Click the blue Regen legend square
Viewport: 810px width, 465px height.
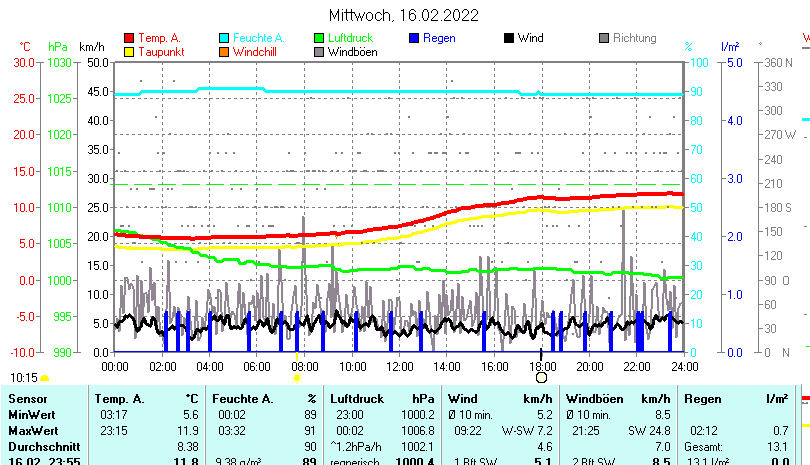point(414,38)
